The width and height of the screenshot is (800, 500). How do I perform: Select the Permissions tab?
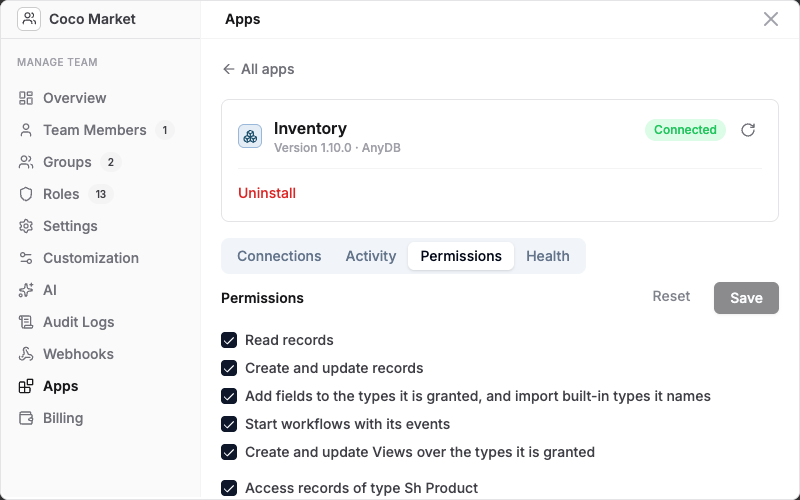tap(461, 256)
